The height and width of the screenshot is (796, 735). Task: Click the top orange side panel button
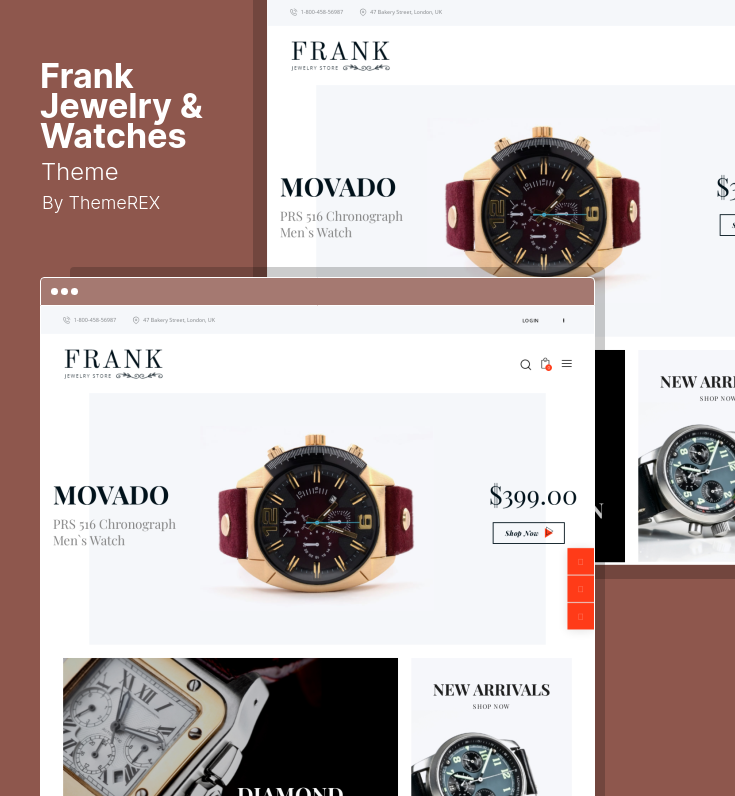coord(580,561)
